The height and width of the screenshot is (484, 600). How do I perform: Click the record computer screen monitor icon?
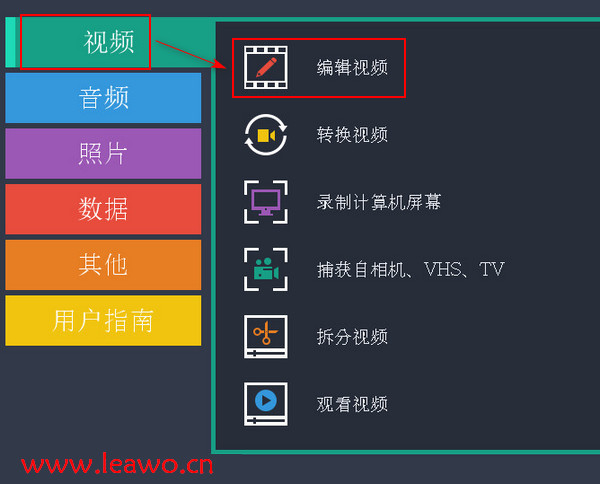point(266,202)
